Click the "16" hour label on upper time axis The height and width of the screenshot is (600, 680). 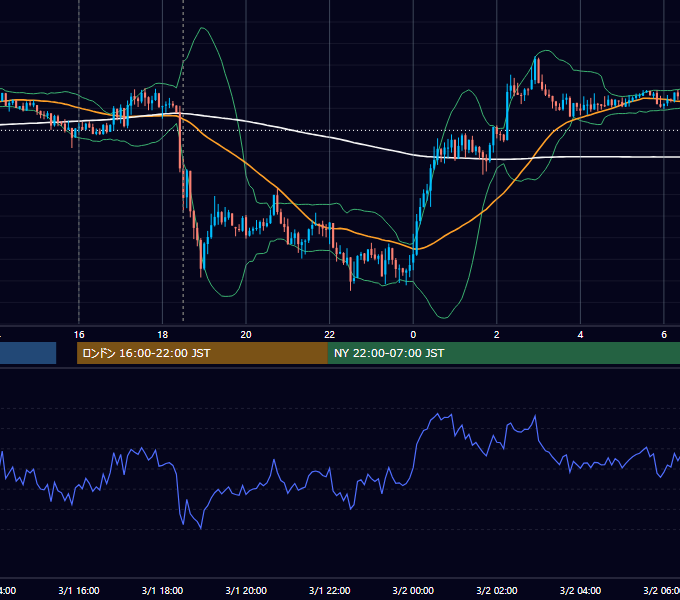(79, 335)
